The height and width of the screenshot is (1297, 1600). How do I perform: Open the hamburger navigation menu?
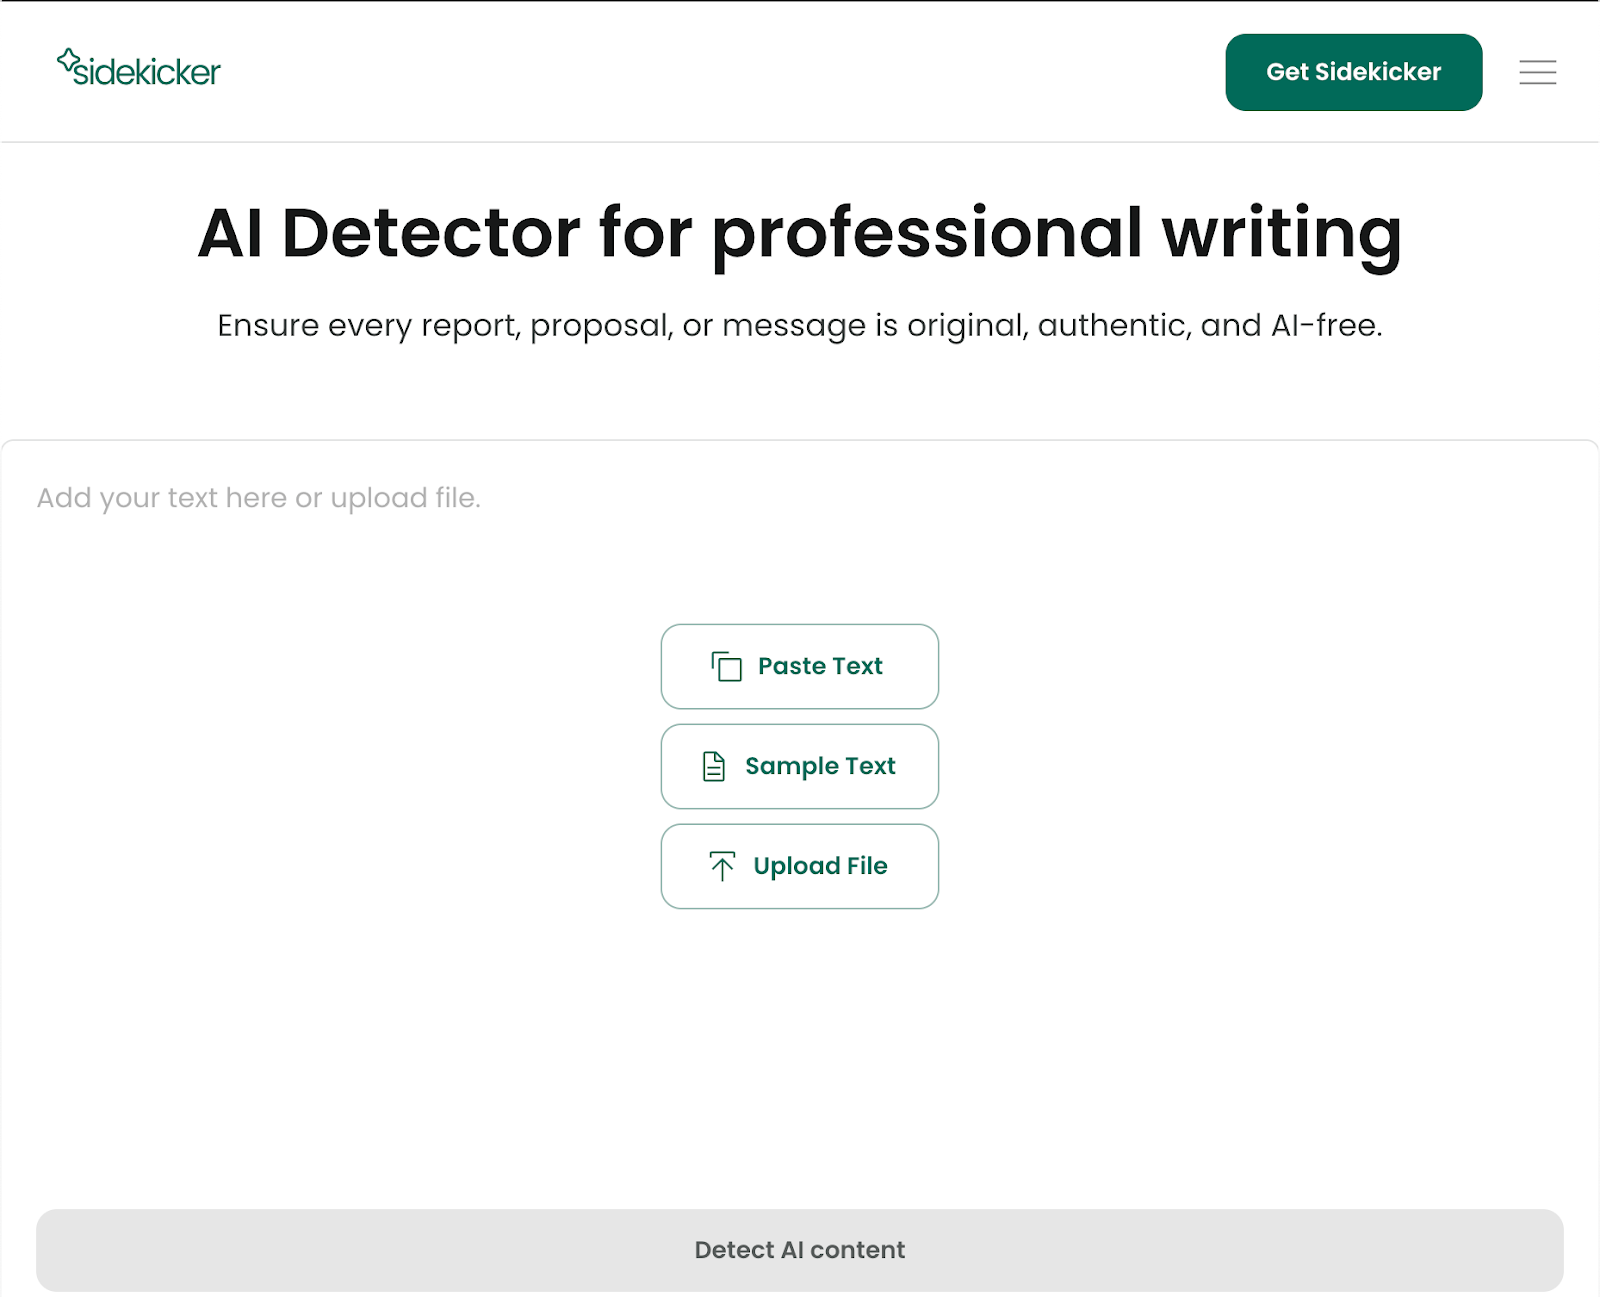point(1537,72)
